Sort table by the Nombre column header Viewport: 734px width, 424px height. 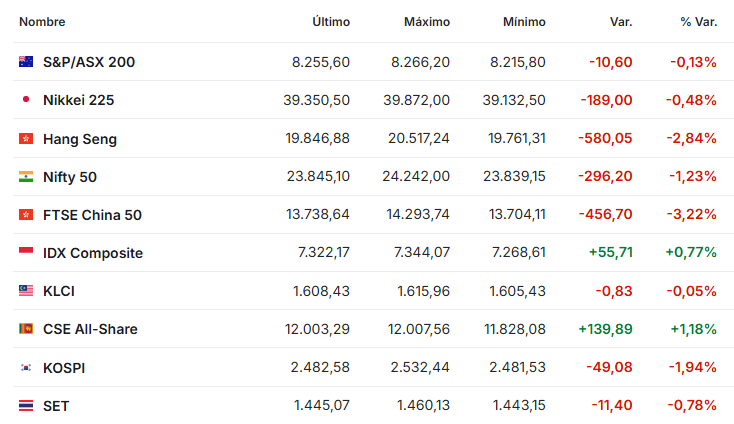42,22
